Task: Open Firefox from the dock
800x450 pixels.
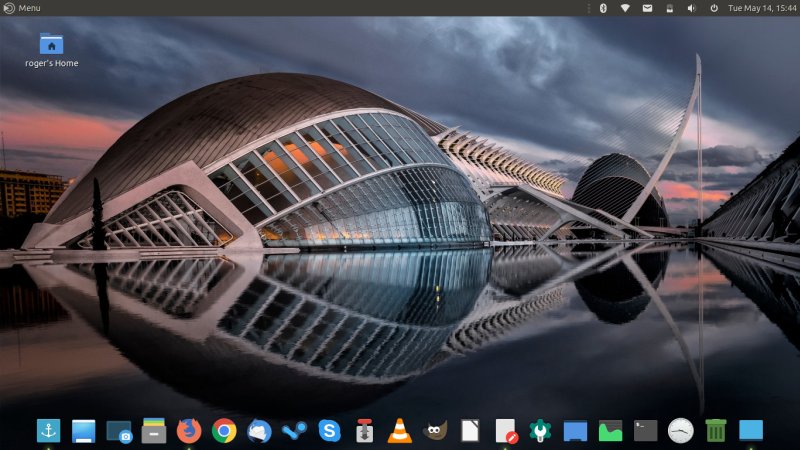Action: click(189, 431)
